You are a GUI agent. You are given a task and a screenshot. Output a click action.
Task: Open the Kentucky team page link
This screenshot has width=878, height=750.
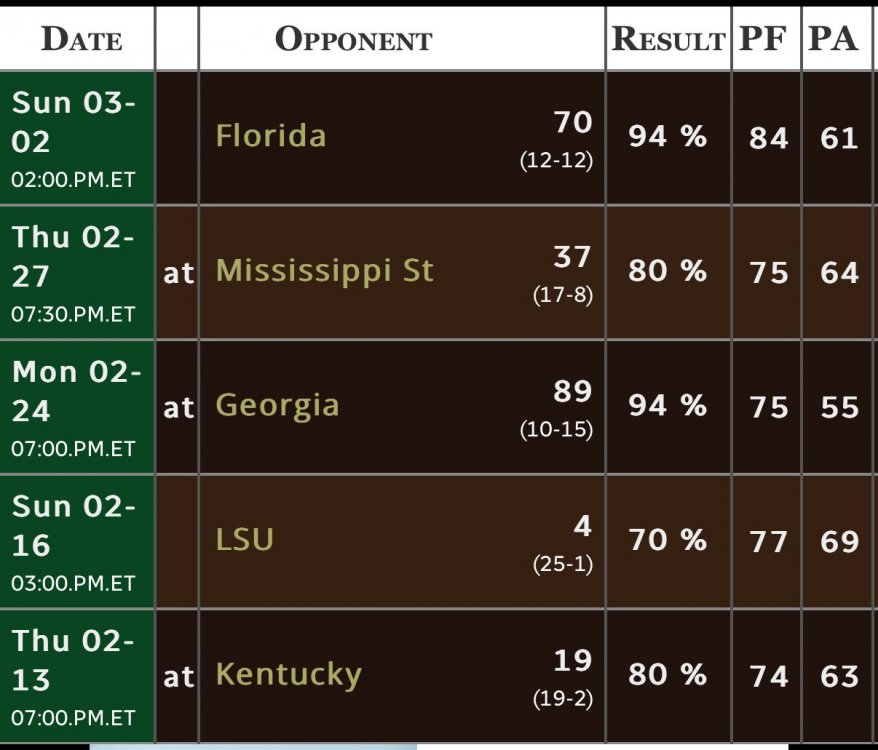coord(288,675)
